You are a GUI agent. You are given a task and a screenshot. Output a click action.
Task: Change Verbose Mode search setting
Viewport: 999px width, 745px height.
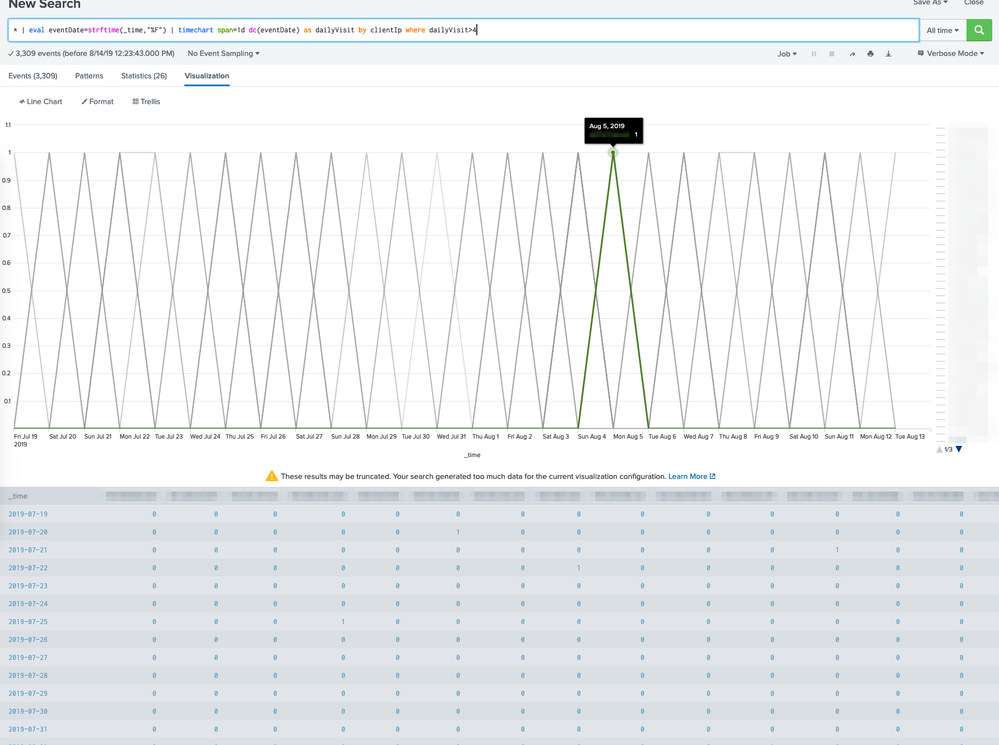[x=950, y=54]
